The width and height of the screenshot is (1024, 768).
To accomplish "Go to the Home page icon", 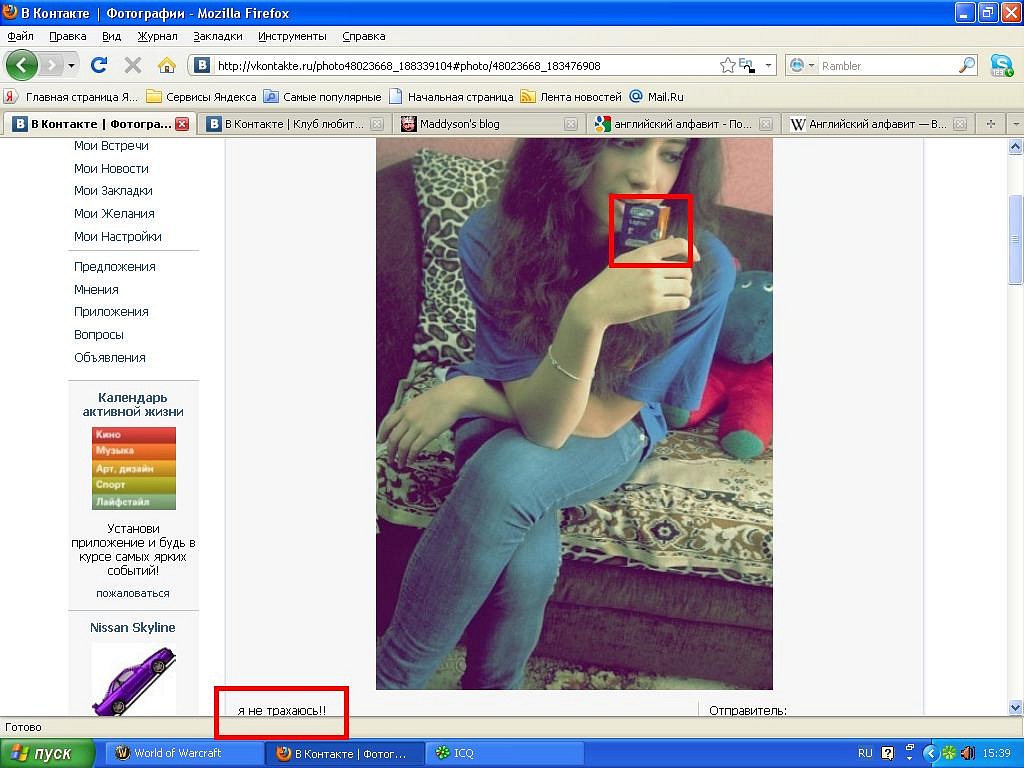I will [x=167, y=65].
